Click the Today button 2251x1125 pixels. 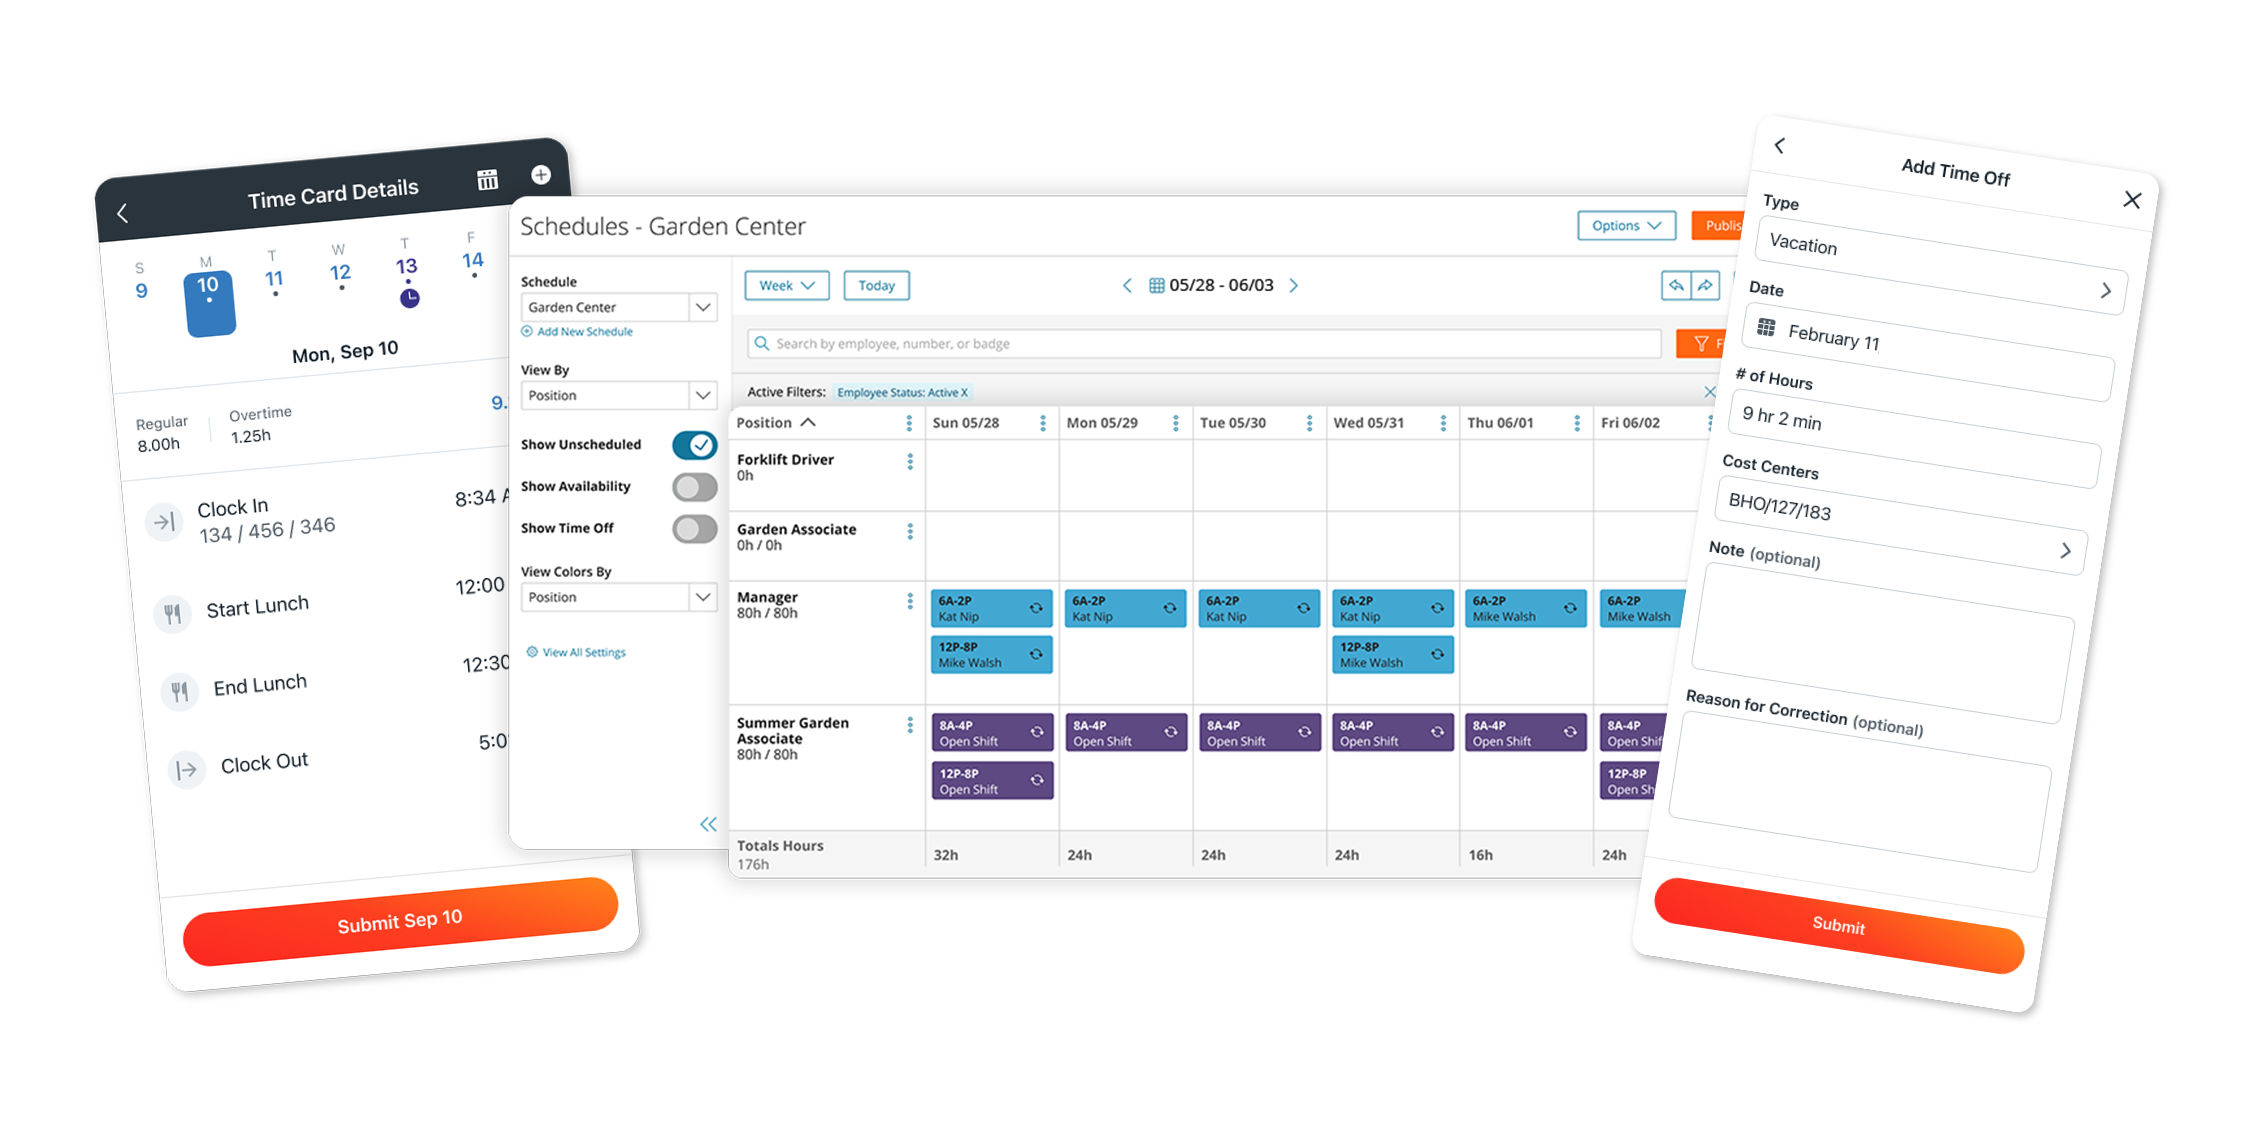coord(876,285)
